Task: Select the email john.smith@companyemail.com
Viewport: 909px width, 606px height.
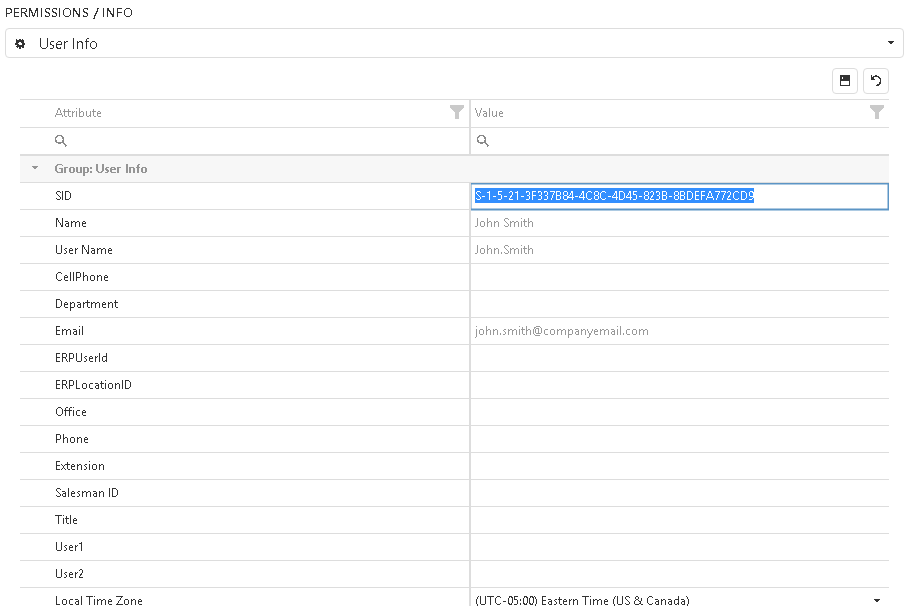Action: (x=561, y=331)
